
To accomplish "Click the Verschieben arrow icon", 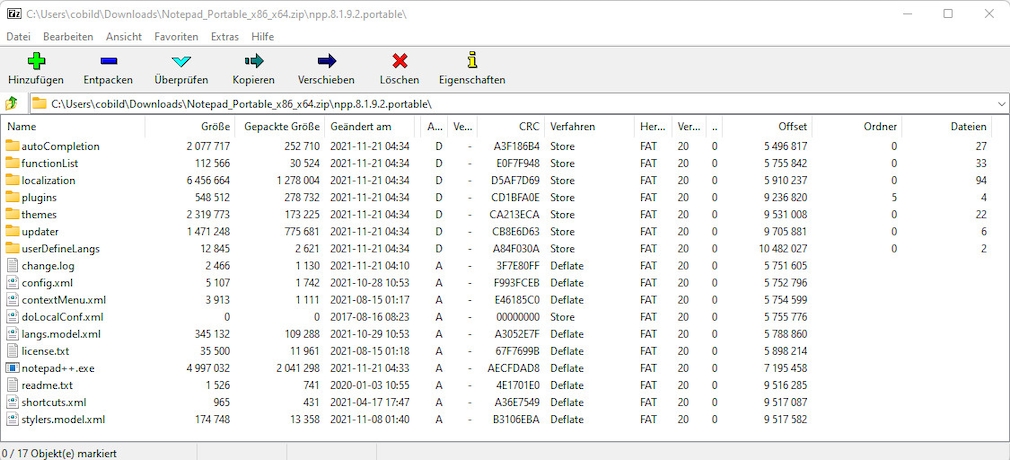I will tap(326, 61).
